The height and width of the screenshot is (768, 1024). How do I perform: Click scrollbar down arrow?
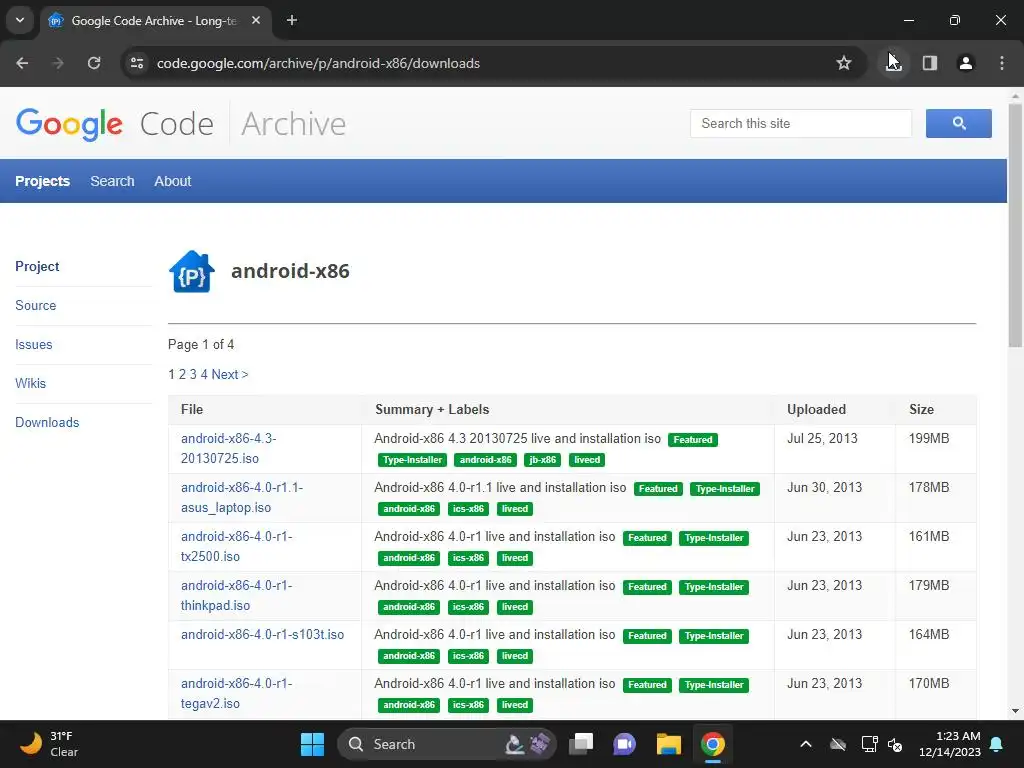click(x=1016, y=711)
